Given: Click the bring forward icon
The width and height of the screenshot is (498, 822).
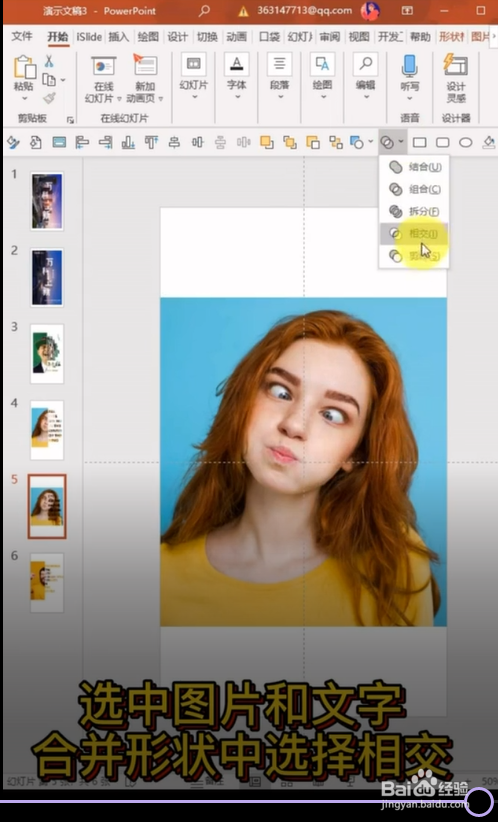Looking at the screenshot, I should pyautogui.click(x=267, y=142).
